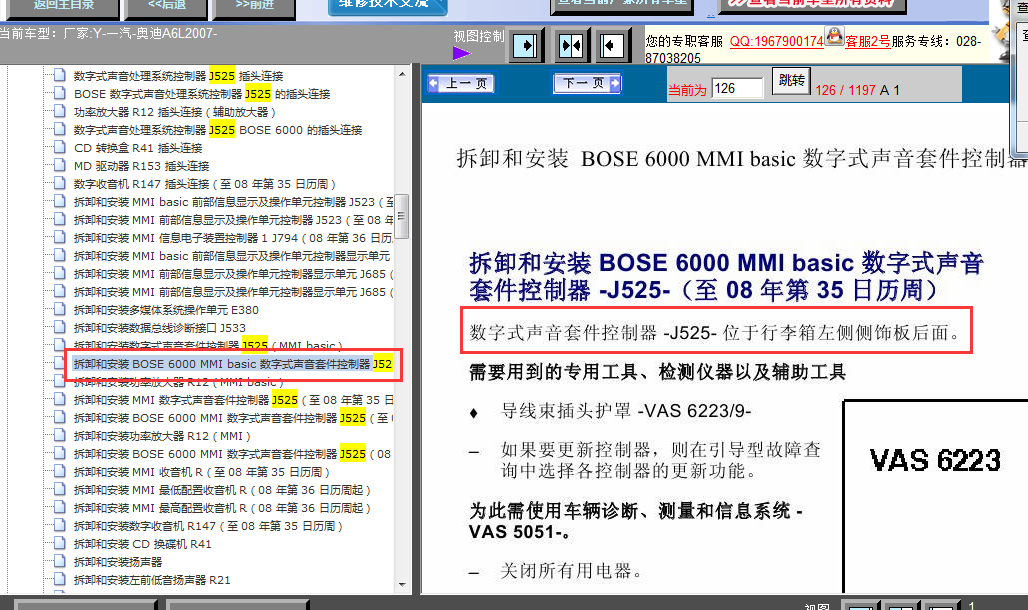This screenshot has height=610, width=1028.
Task: Open the 客服2号 link
Action: pyautogui.click(x=867, y=41)
